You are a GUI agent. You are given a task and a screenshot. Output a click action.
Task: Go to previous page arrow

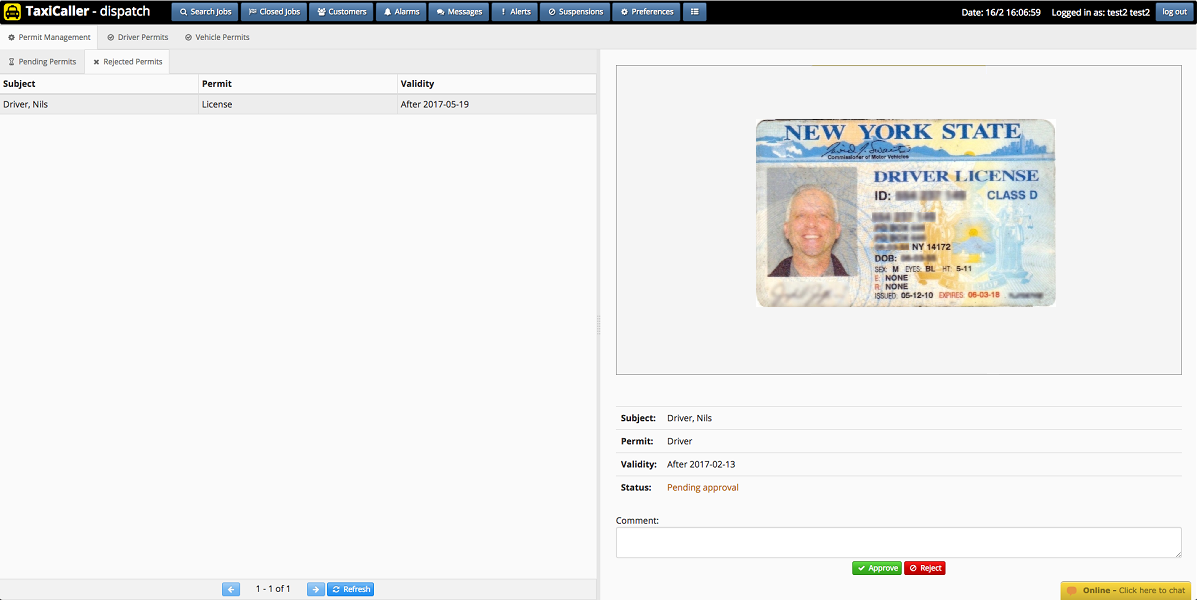tap(231, 589)
